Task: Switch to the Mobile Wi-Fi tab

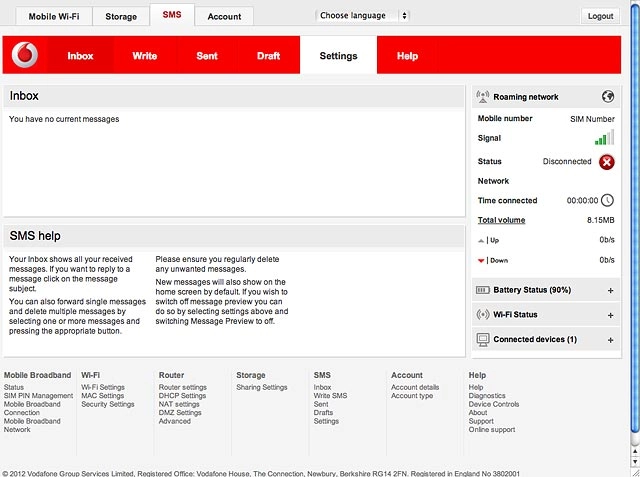Action: coord(54,17)
